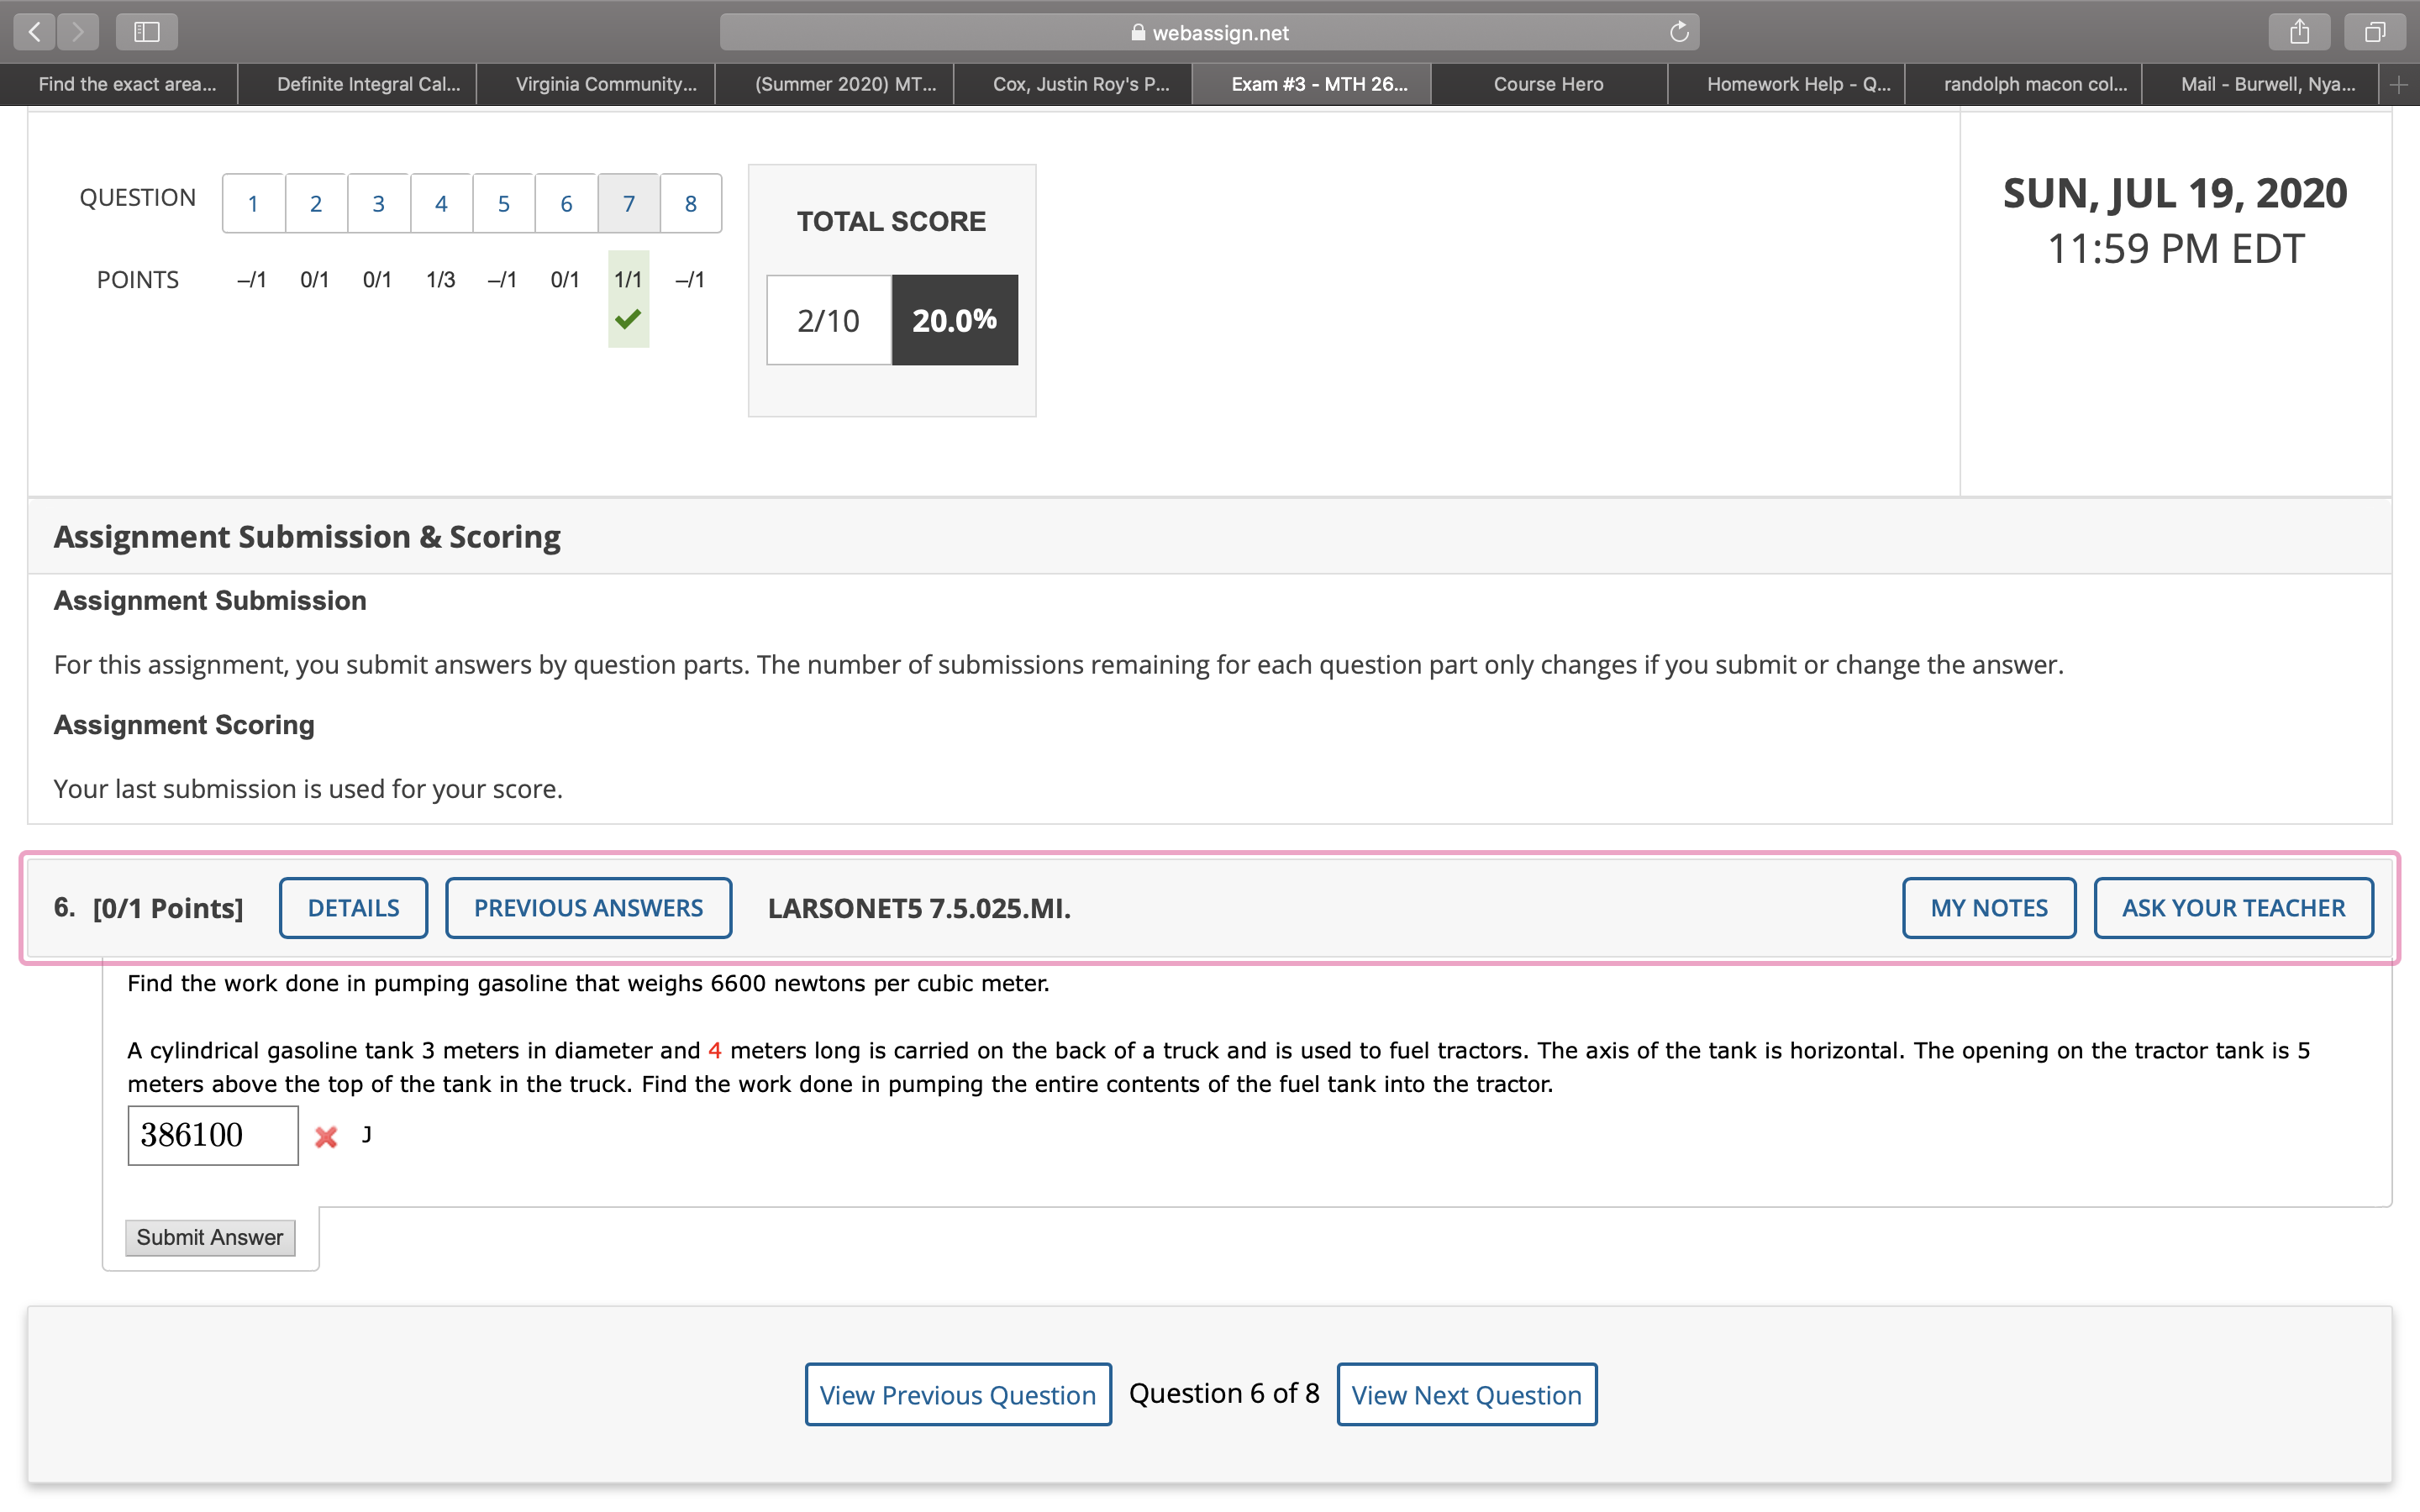Expand the DETAILS button for question 6
The width and height of the screenshot is (2420, 1512).
353,908
